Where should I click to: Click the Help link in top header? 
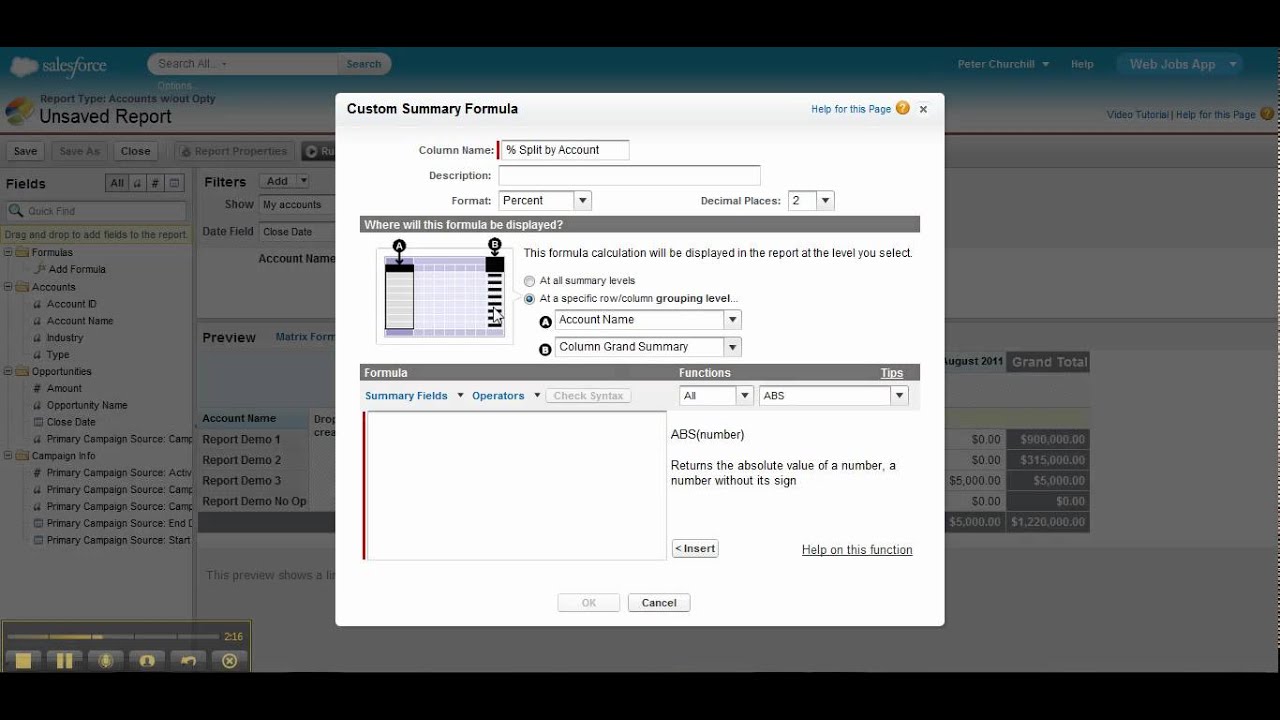point(1082,64)
